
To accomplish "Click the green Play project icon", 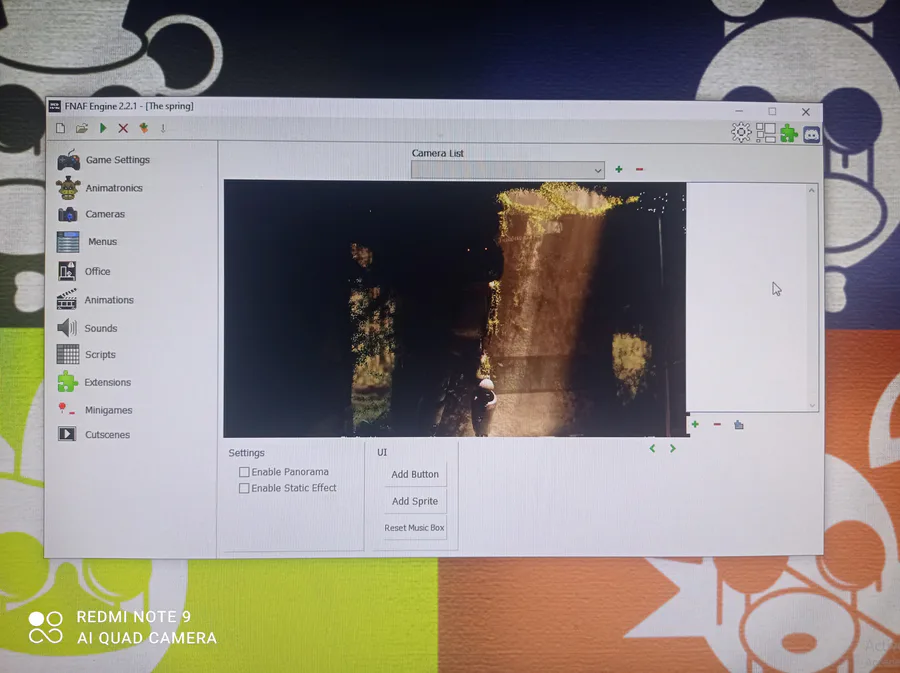I will pyautogui.click(x=103, y=128).
